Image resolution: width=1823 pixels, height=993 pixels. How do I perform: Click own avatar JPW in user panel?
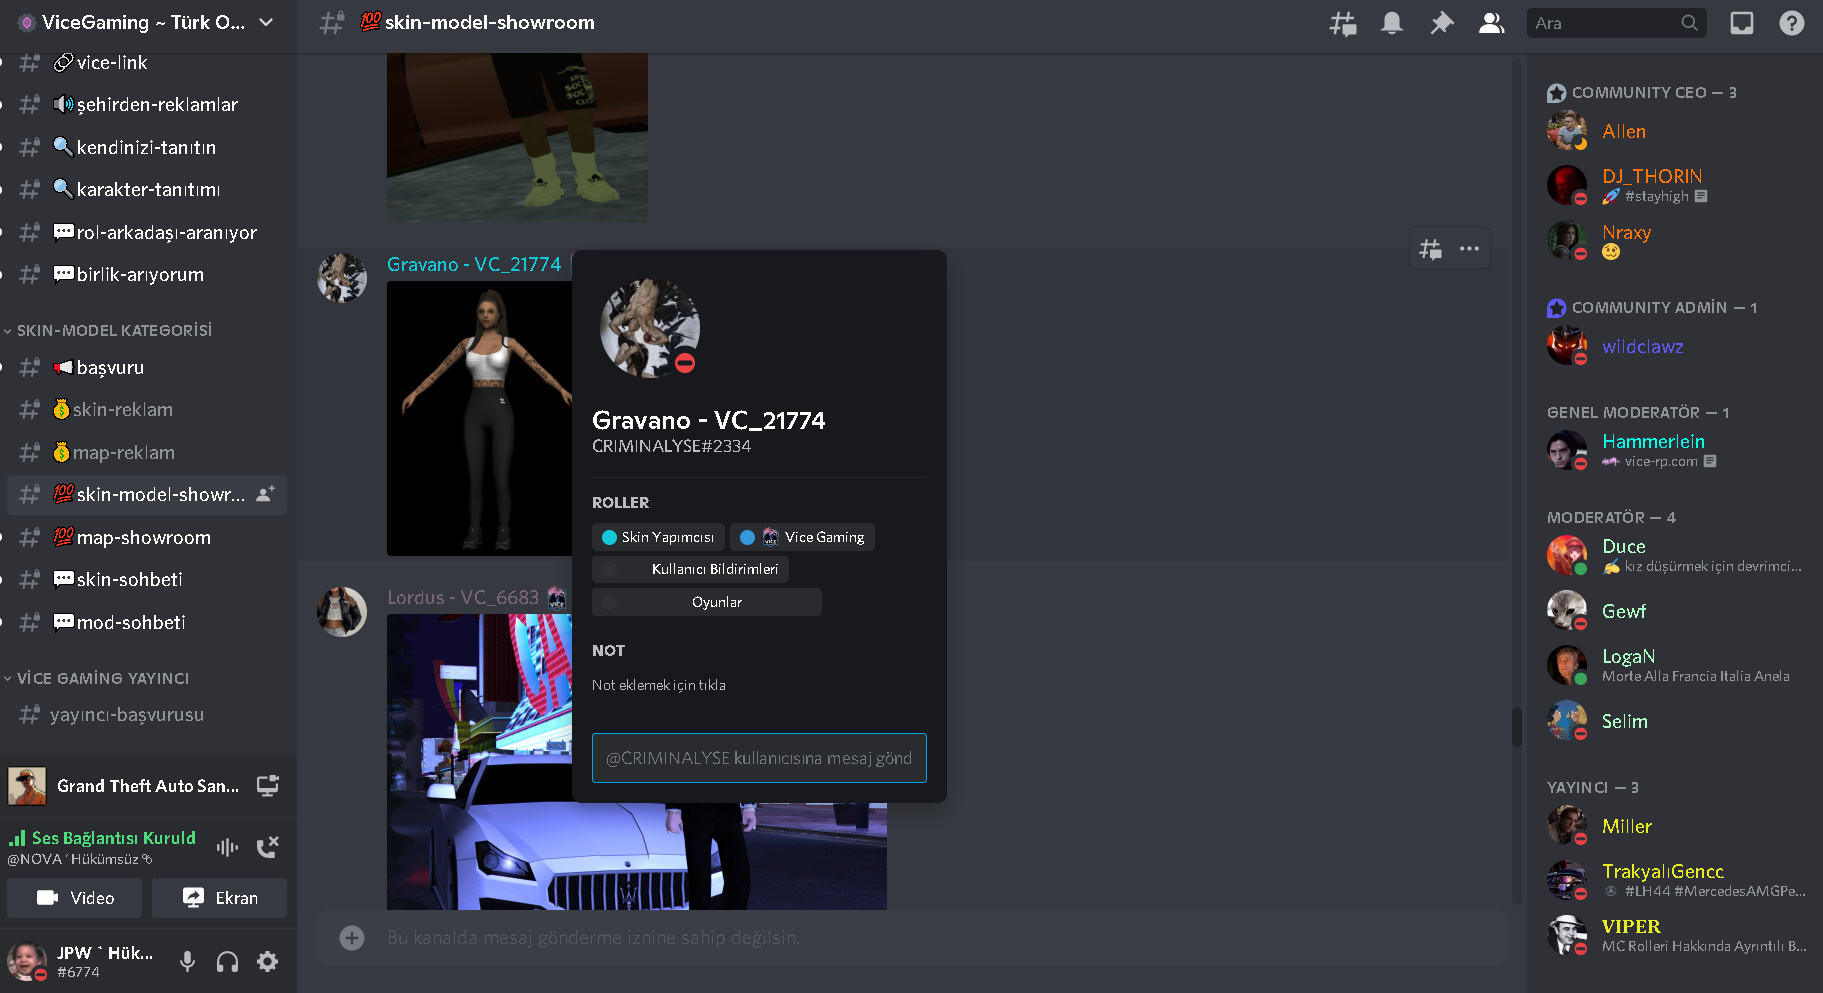point(27,962)
